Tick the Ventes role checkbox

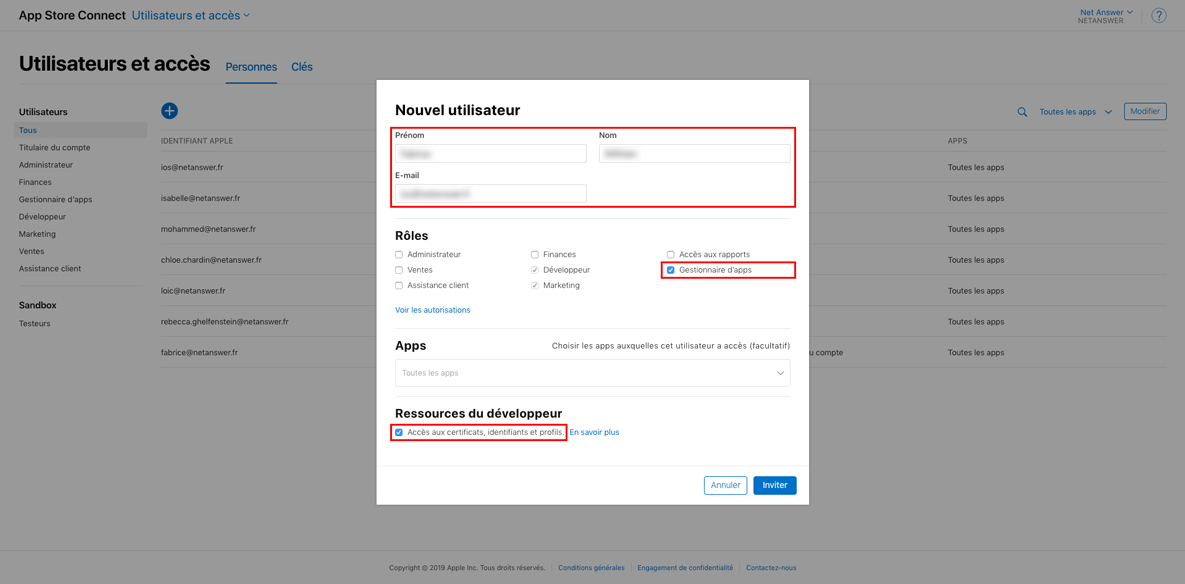[399, 270]
